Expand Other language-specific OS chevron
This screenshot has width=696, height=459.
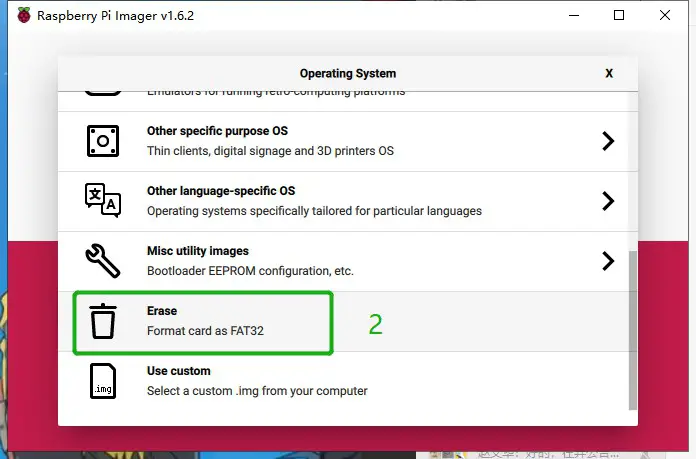point(608,201)
